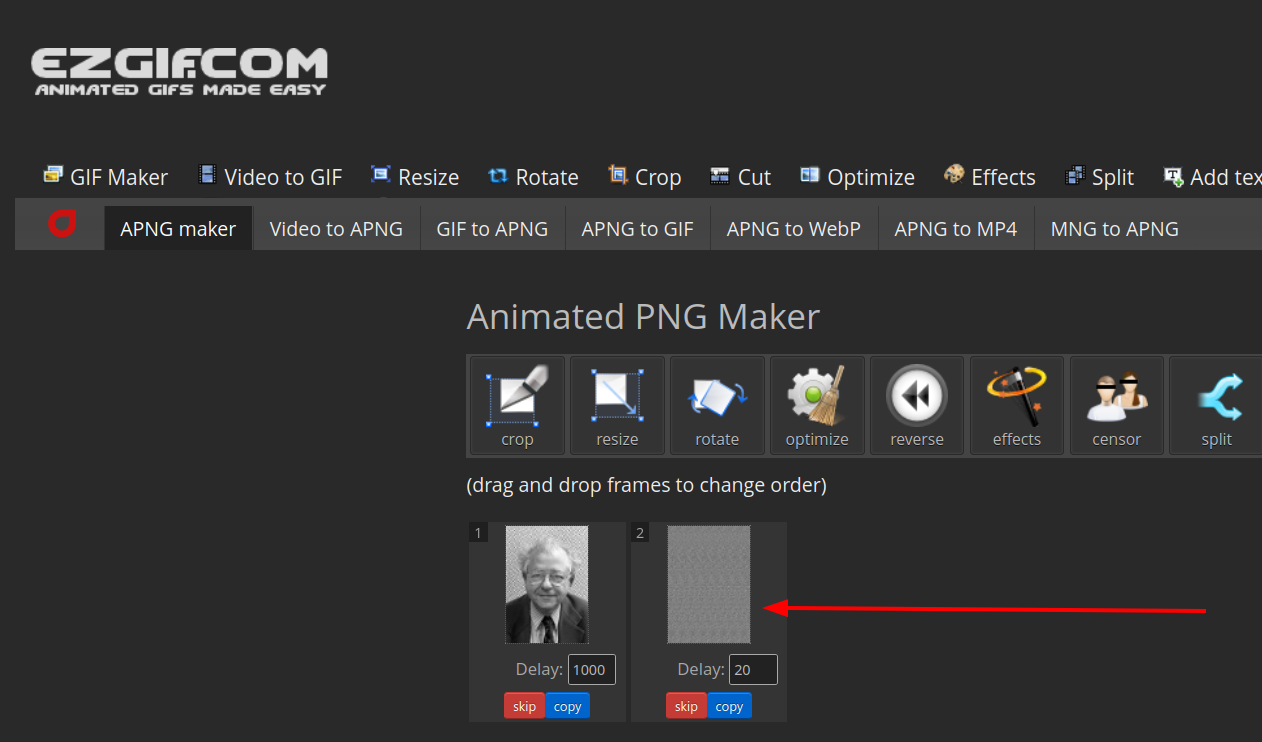Open the resize tool
The height and width of the screenshot is (742, 1262).
tap(617, 405)
